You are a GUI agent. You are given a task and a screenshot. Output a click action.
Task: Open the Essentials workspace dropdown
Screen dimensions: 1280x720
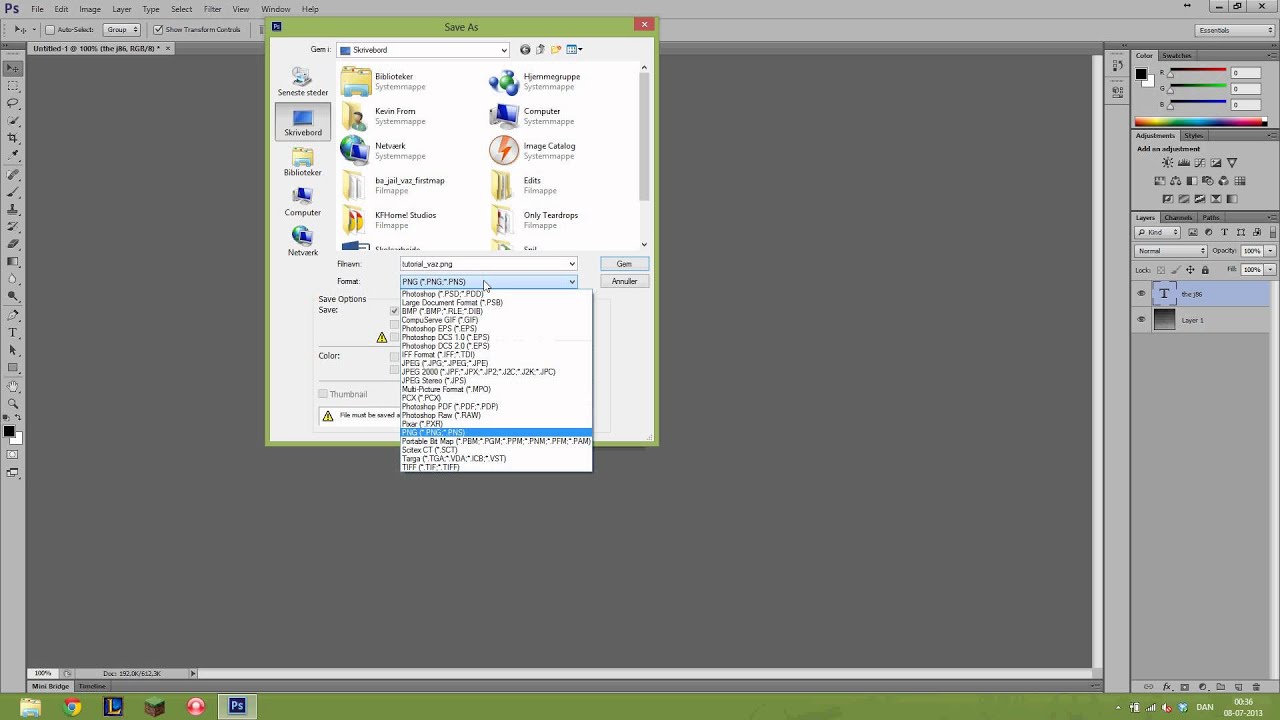point(1234,30)
